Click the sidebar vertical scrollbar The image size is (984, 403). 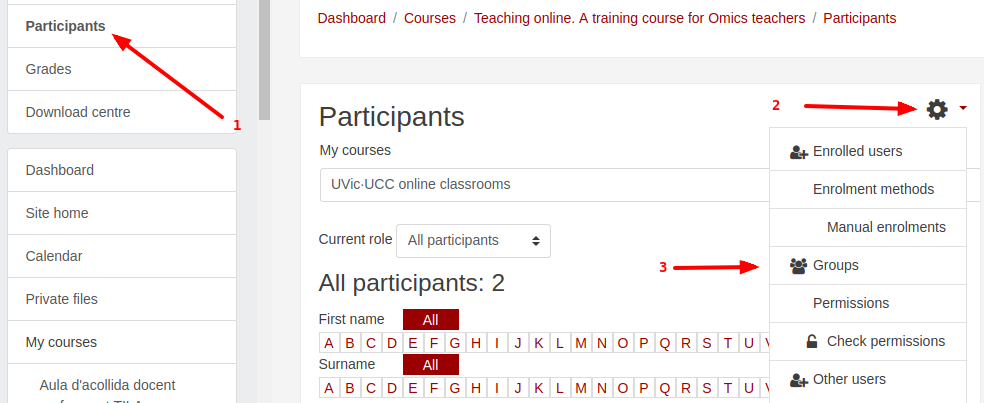pos(264,60)
